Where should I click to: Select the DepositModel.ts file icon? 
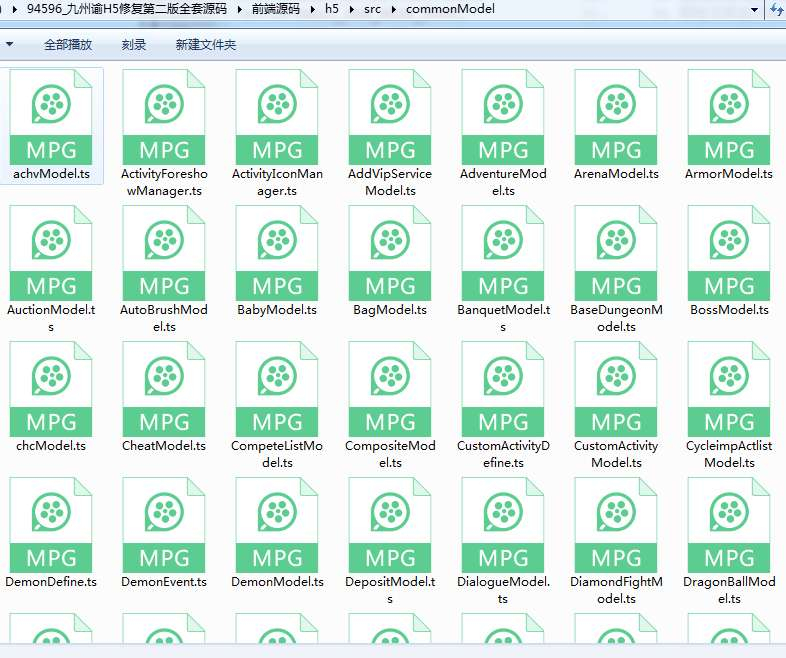(x=390, y=525)
